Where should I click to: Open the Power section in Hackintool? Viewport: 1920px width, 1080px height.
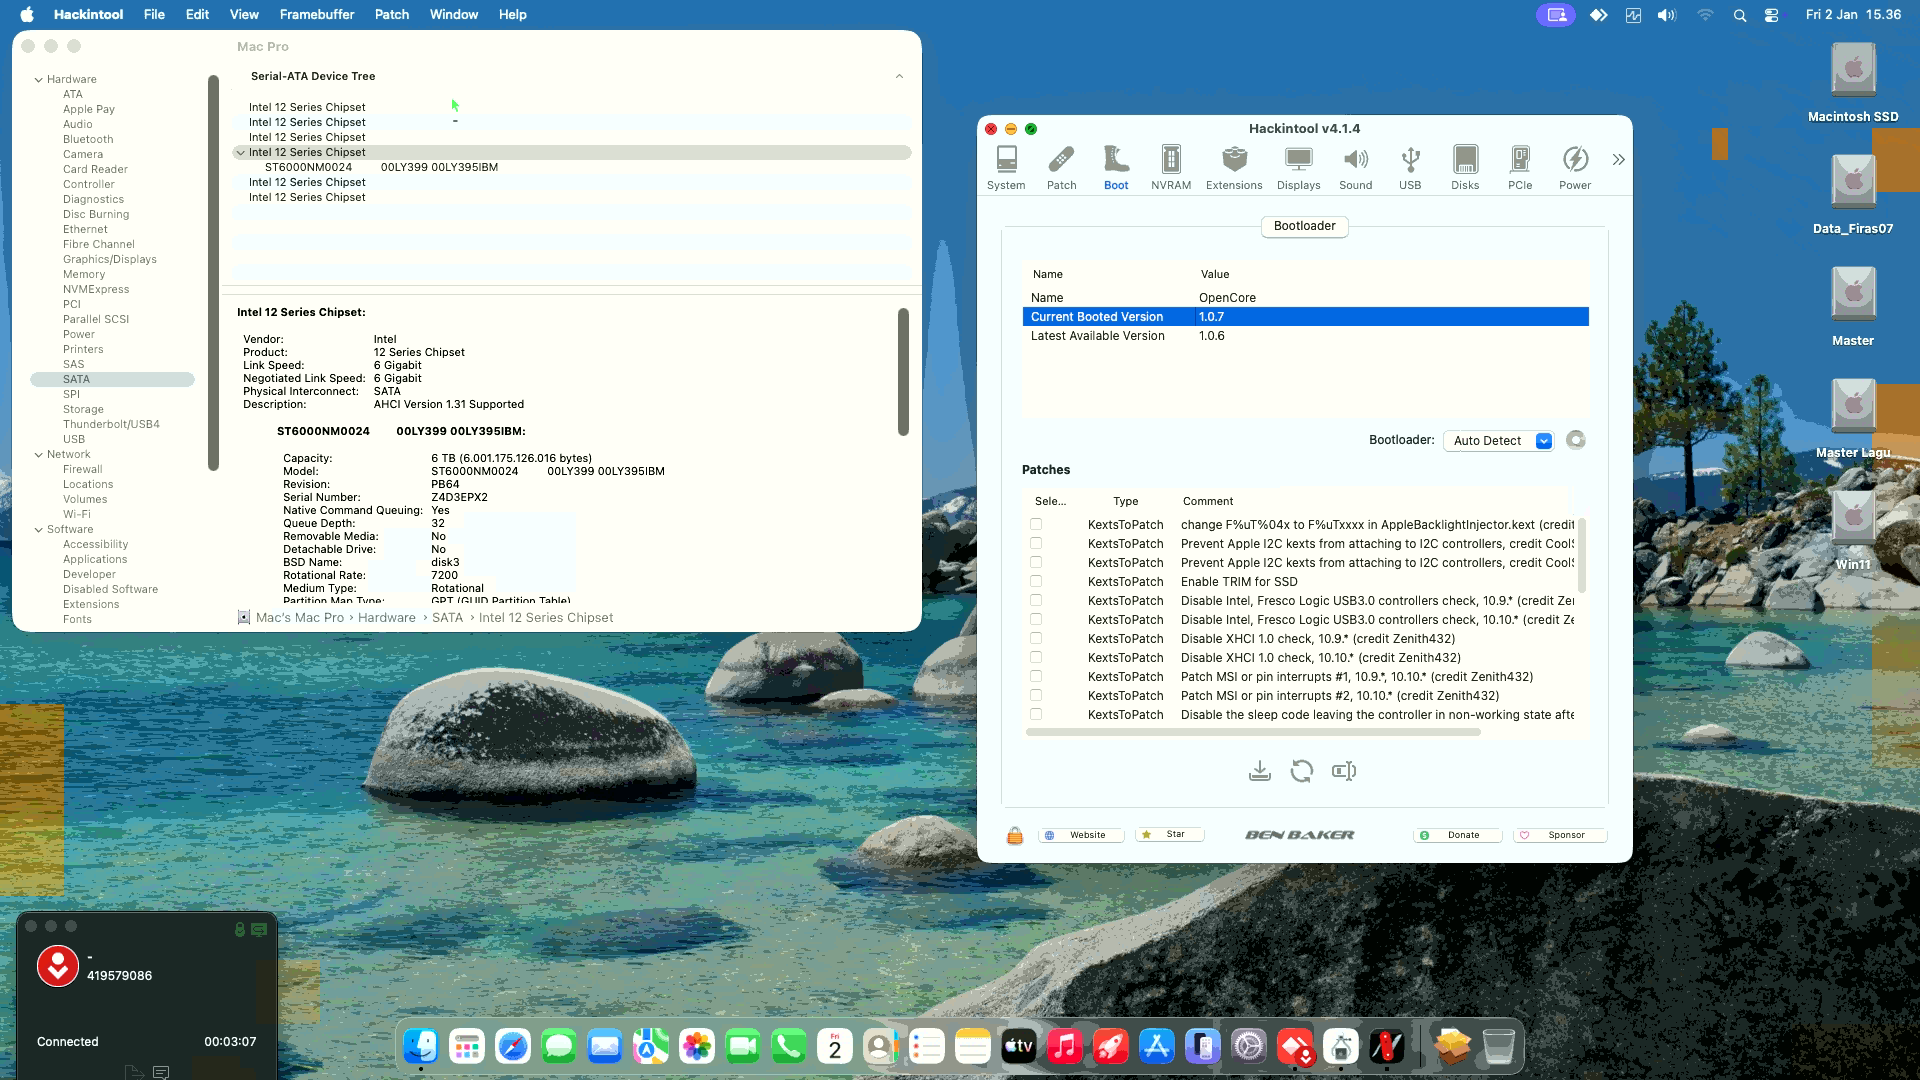(1575, 167)
